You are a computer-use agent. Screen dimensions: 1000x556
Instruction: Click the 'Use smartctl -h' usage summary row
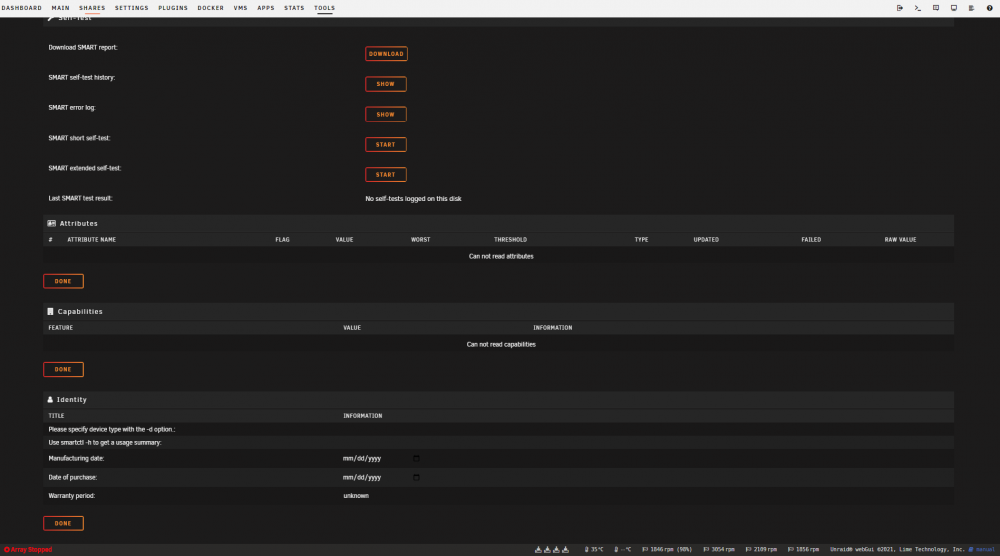pyautogui.click(x=498, y=443)
